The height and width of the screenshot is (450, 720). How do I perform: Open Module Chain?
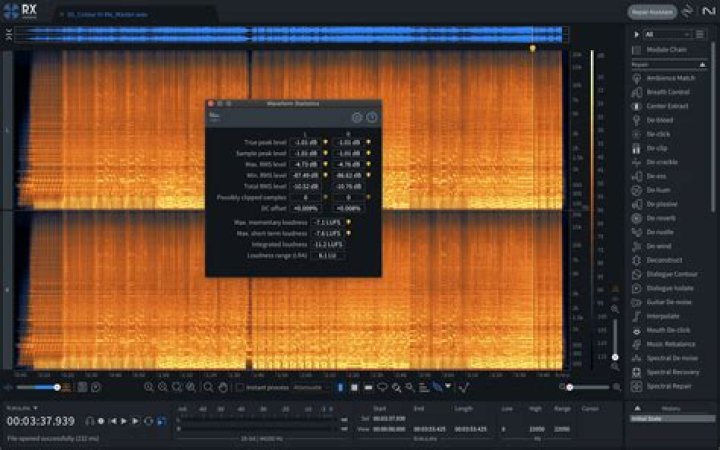click(x=664, y=49)
